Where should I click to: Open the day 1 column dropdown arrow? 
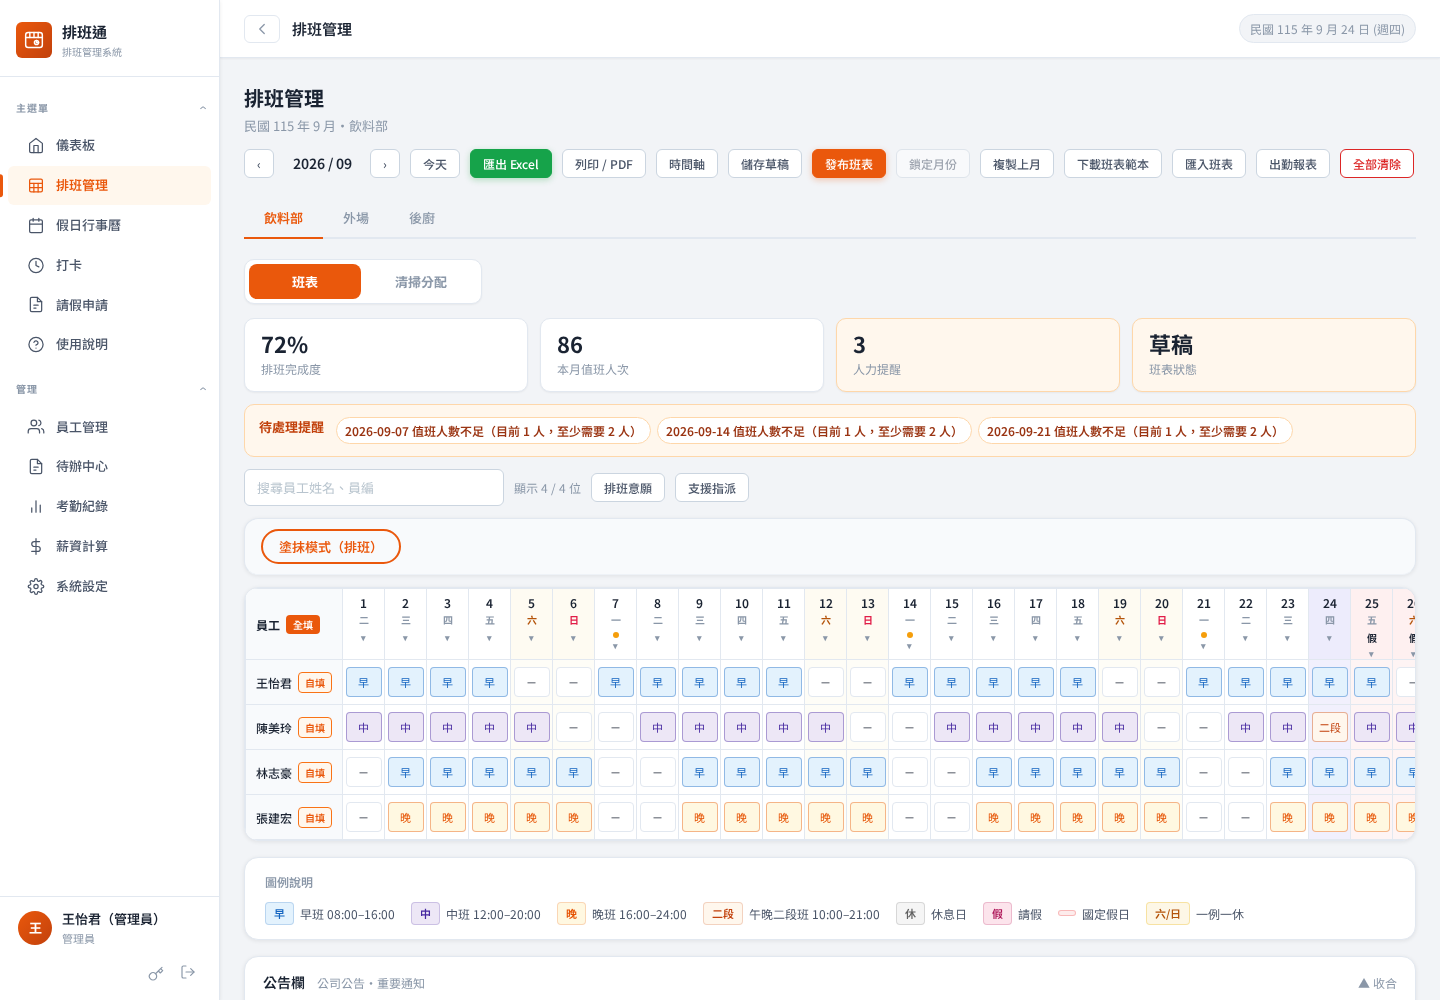(363, 638)
